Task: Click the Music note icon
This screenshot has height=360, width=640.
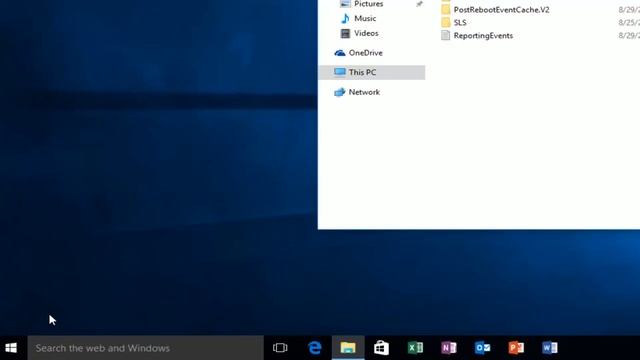Action: (345, 18)
